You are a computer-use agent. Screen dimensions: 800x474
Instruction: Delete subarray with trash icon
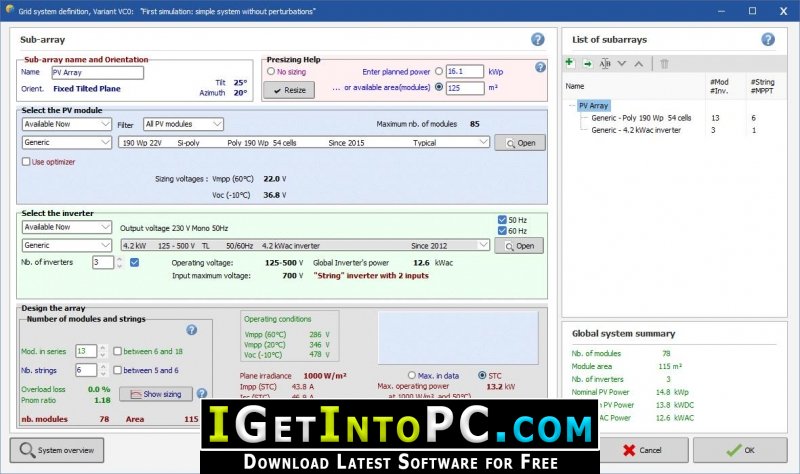pos(664,64)
